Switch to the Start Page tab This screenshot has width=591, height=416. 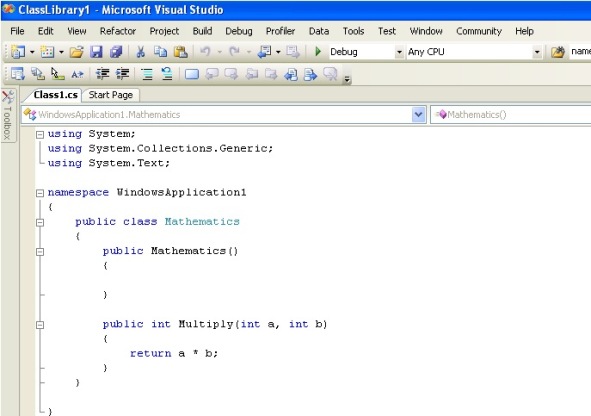110,95
